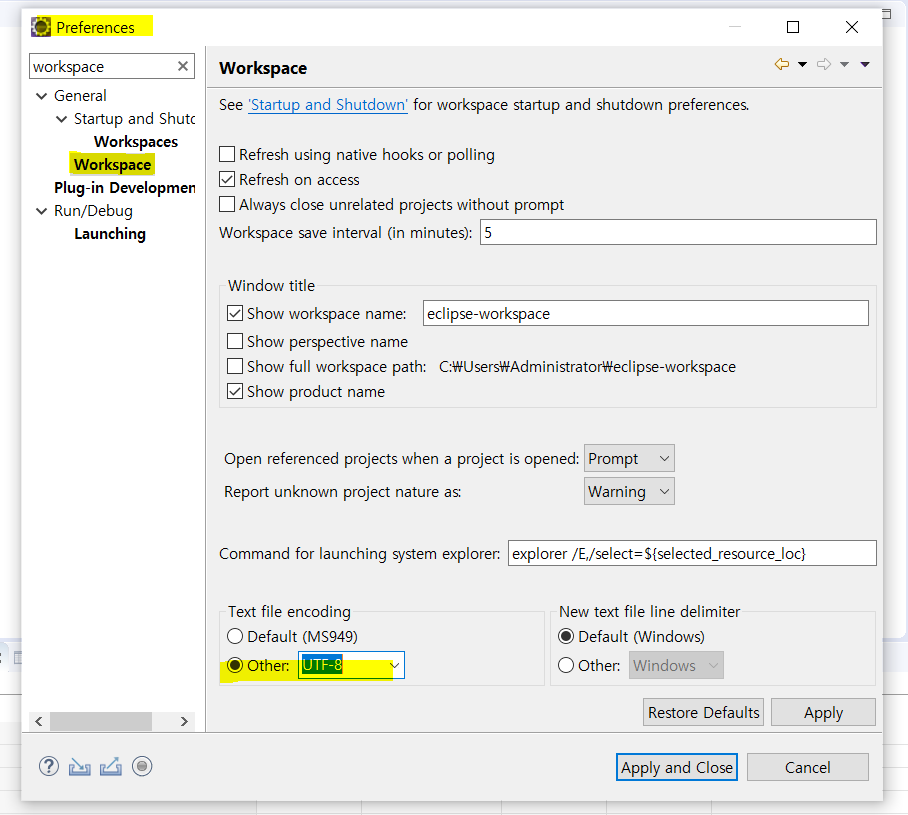Select Launching under Run/Debug
Viewport: 908px width, 815px height.
110,234
